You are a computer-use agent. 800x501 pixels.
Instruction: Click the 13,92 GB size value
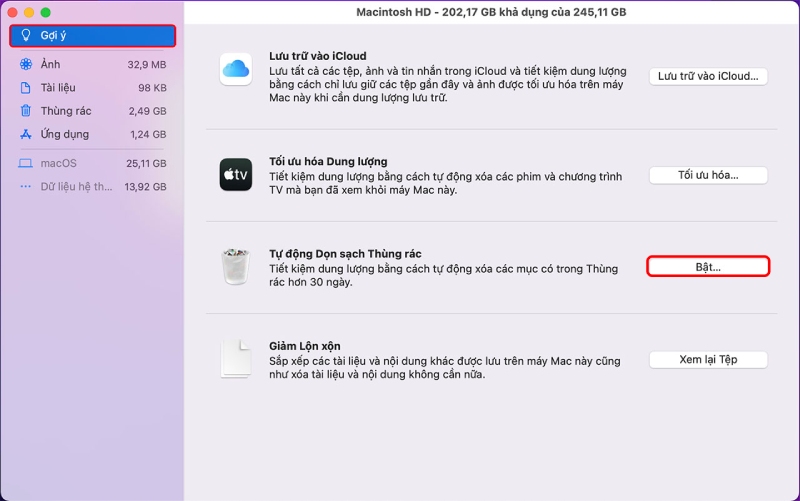click(145, 187)
